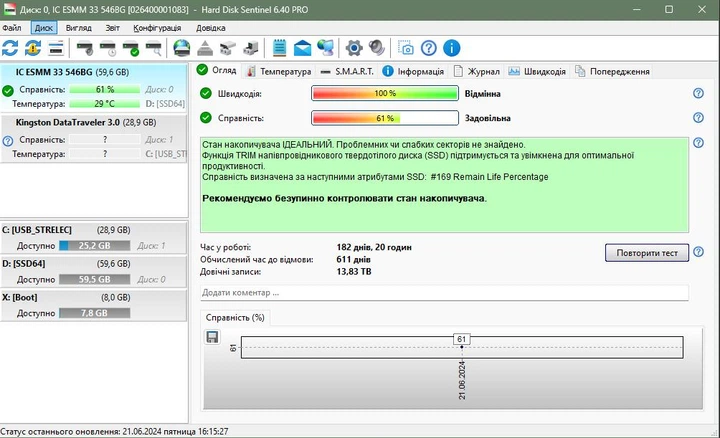Switch to the Температура tab
This screenshot has width=720, height=438.
click(x=279, y=72)
